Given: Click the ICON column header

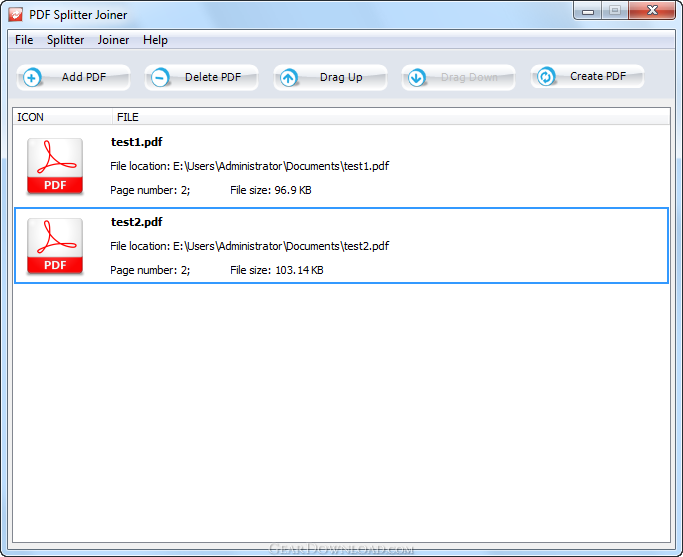Looking at the screenshot, I should pyautogui.click(x=62, y=117).
